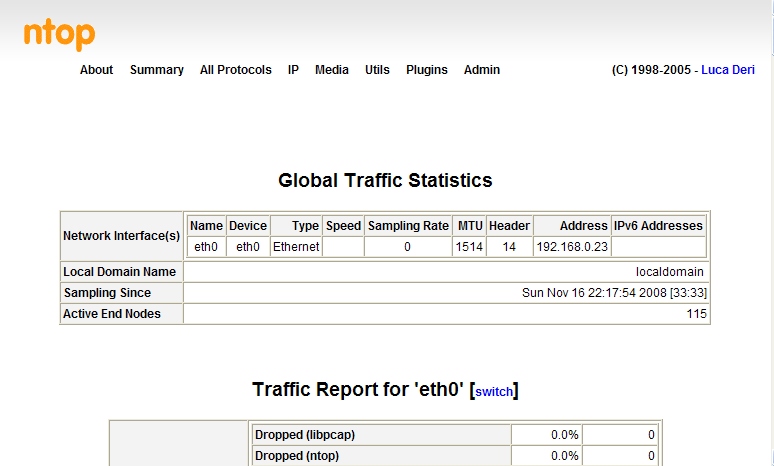
Task: Select the Active End Nodes value 115
Action: click(x=696, y=314)
